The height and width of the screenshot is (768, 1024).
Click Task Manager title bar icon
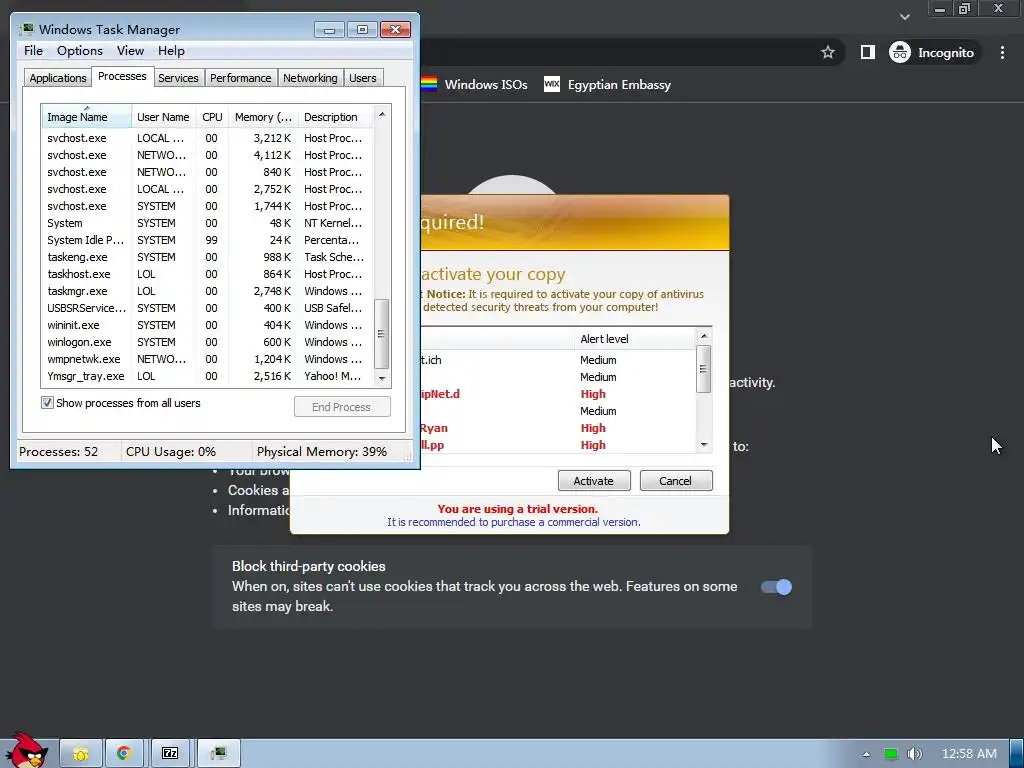click(27, 29)
